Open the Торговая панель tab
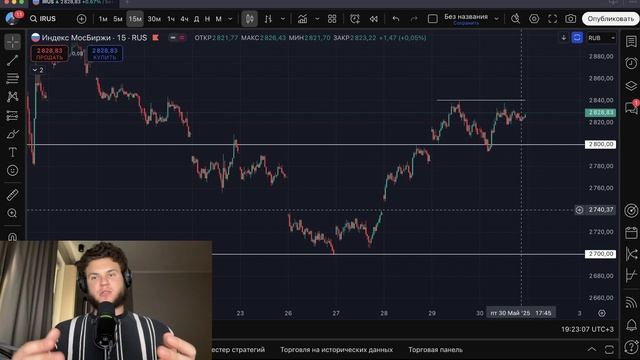 pyautogui.click(x=436, y=350)
